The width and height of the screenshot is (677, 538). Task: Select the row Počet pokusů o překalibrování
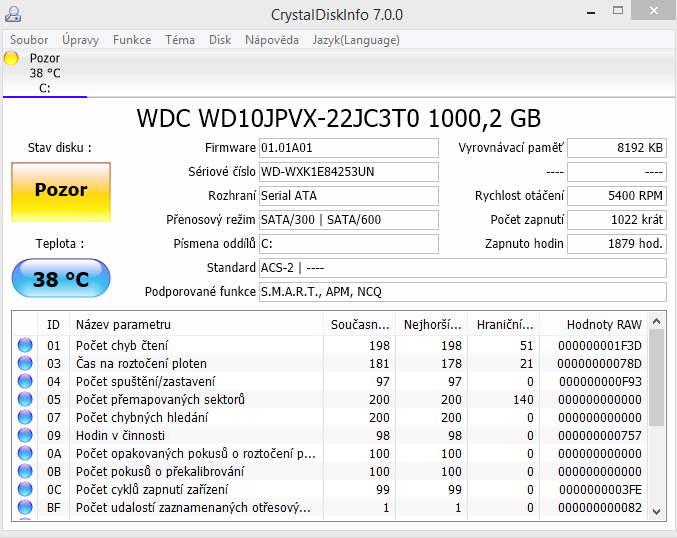point(330,472)
